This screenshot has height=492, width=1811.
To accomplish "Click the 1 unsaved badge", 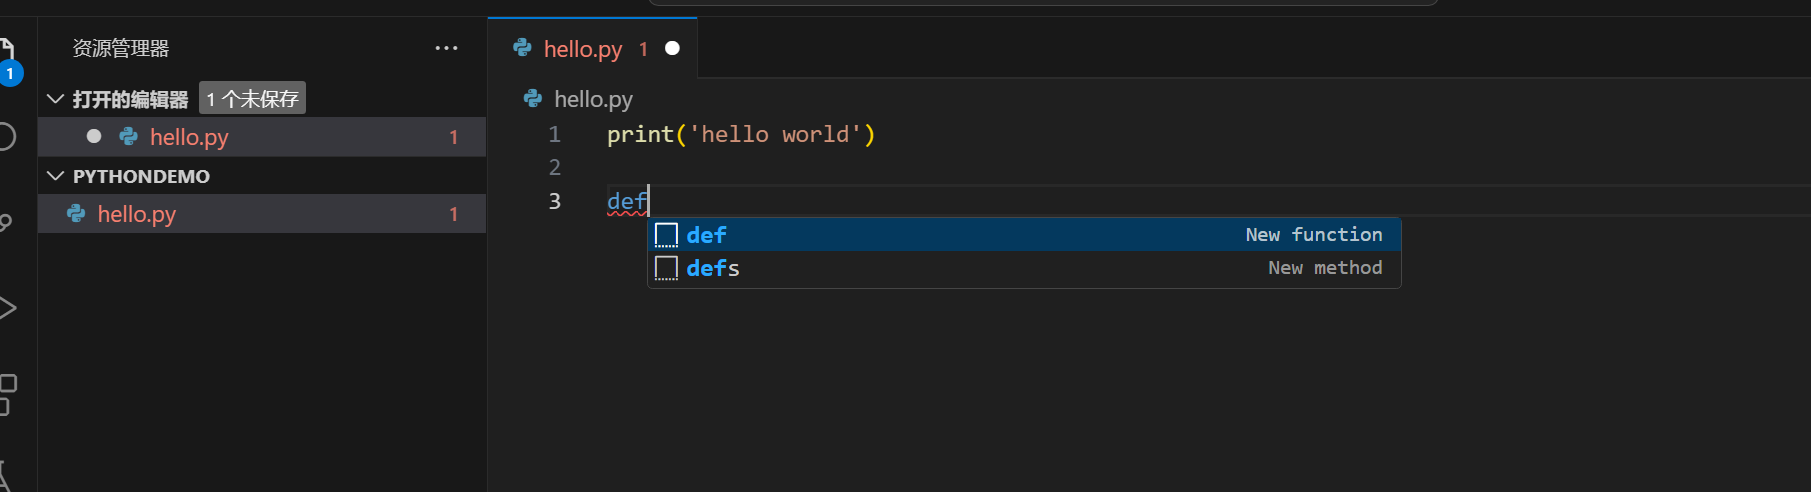I will [252, 98].
